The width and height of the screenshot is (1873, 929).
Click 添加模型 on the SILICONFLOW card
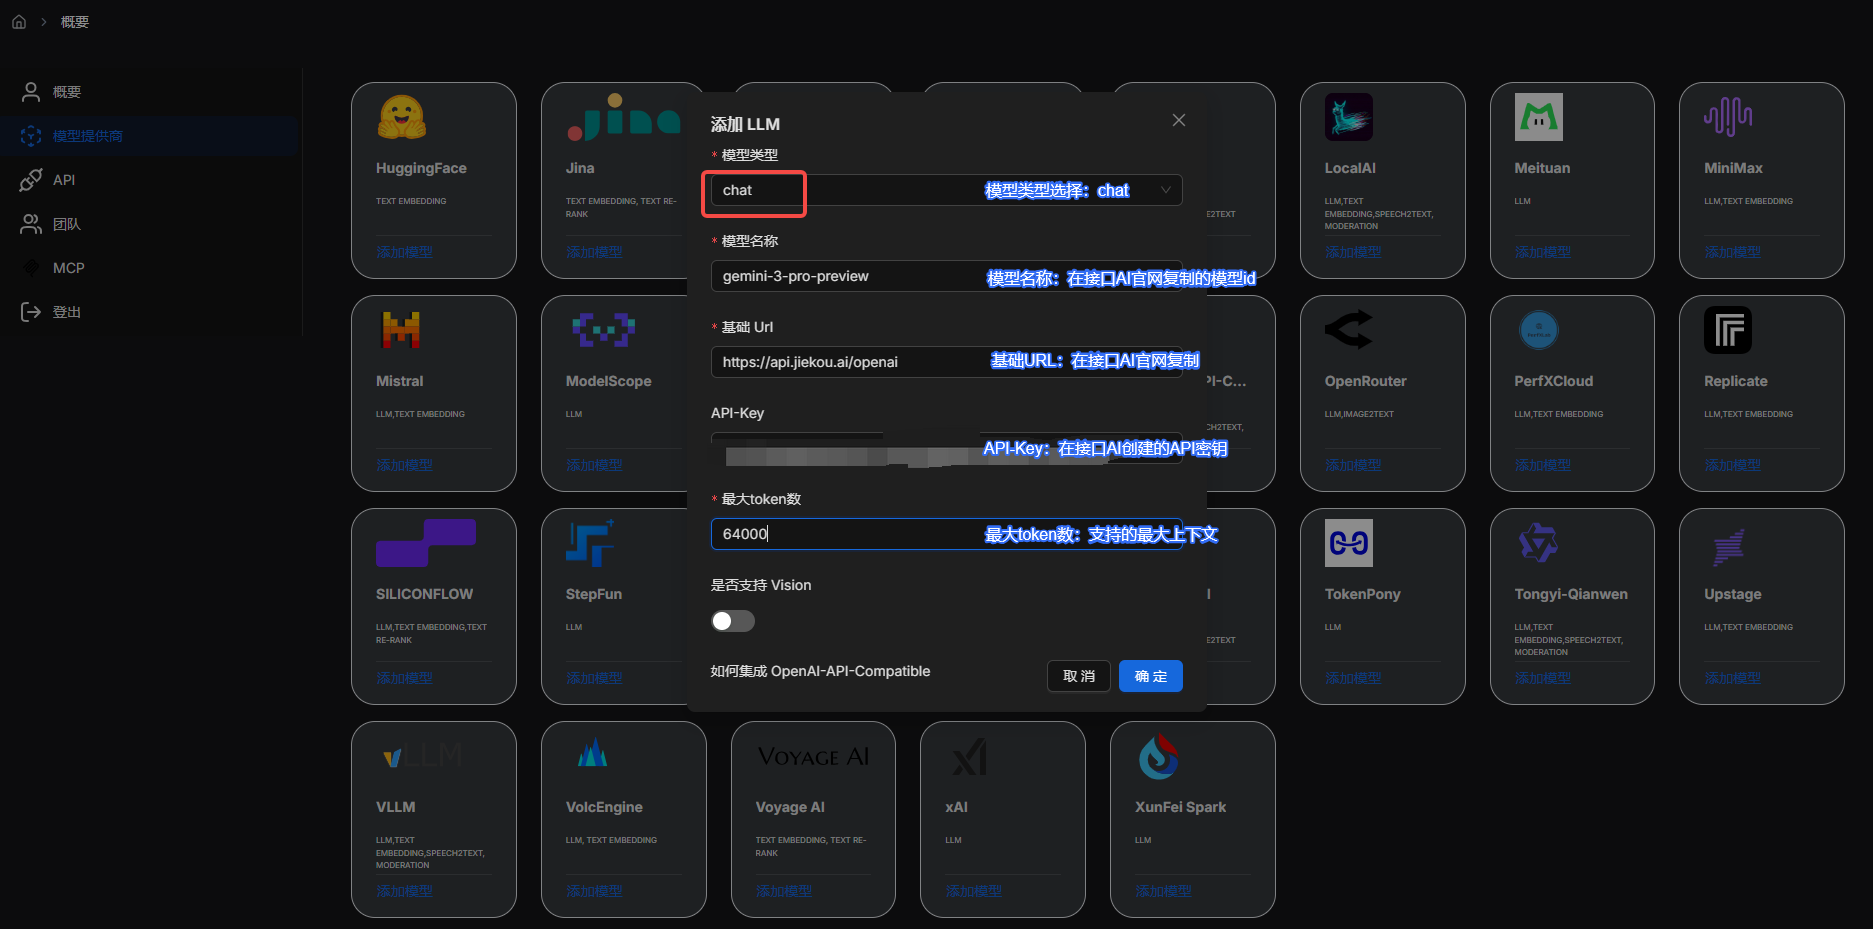tap(405, 678)
